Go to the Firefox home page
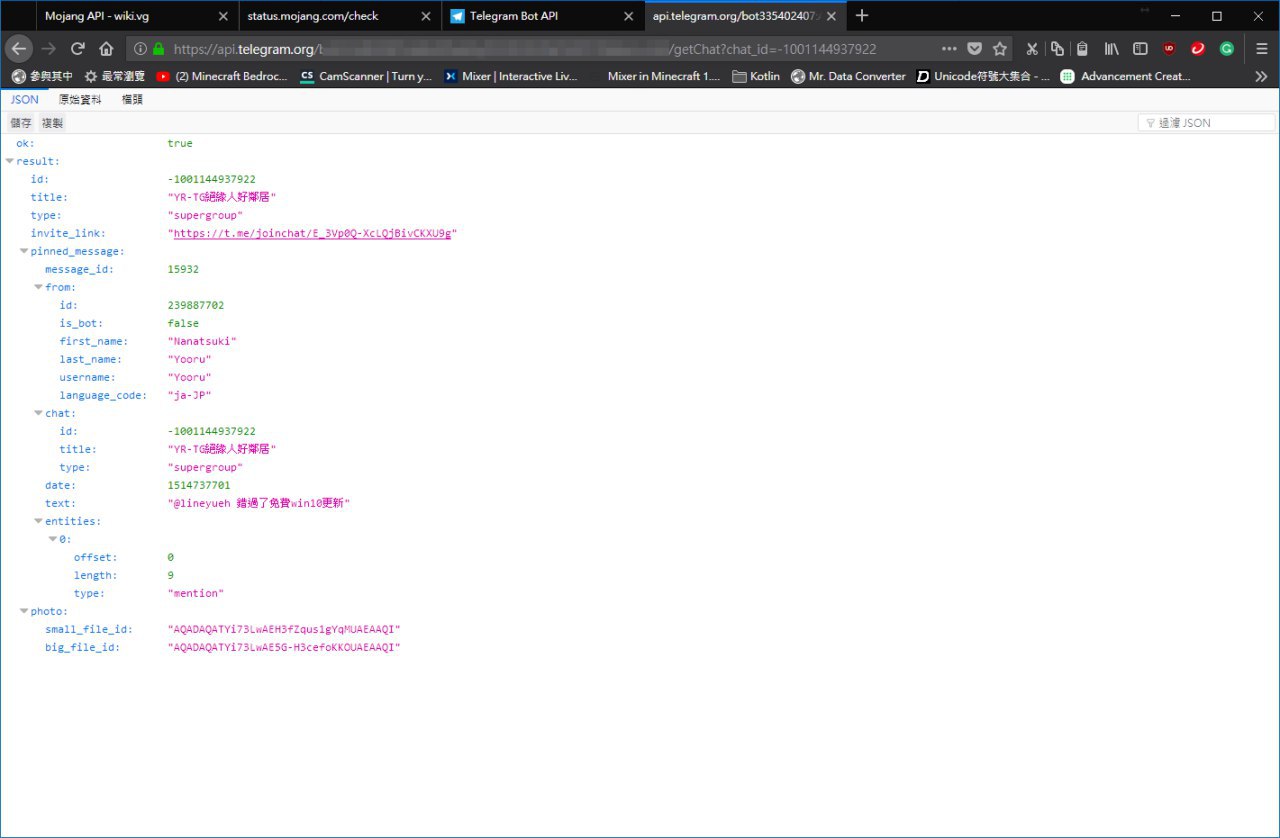Screen dimensions: 1280x838 click(106, 48)
